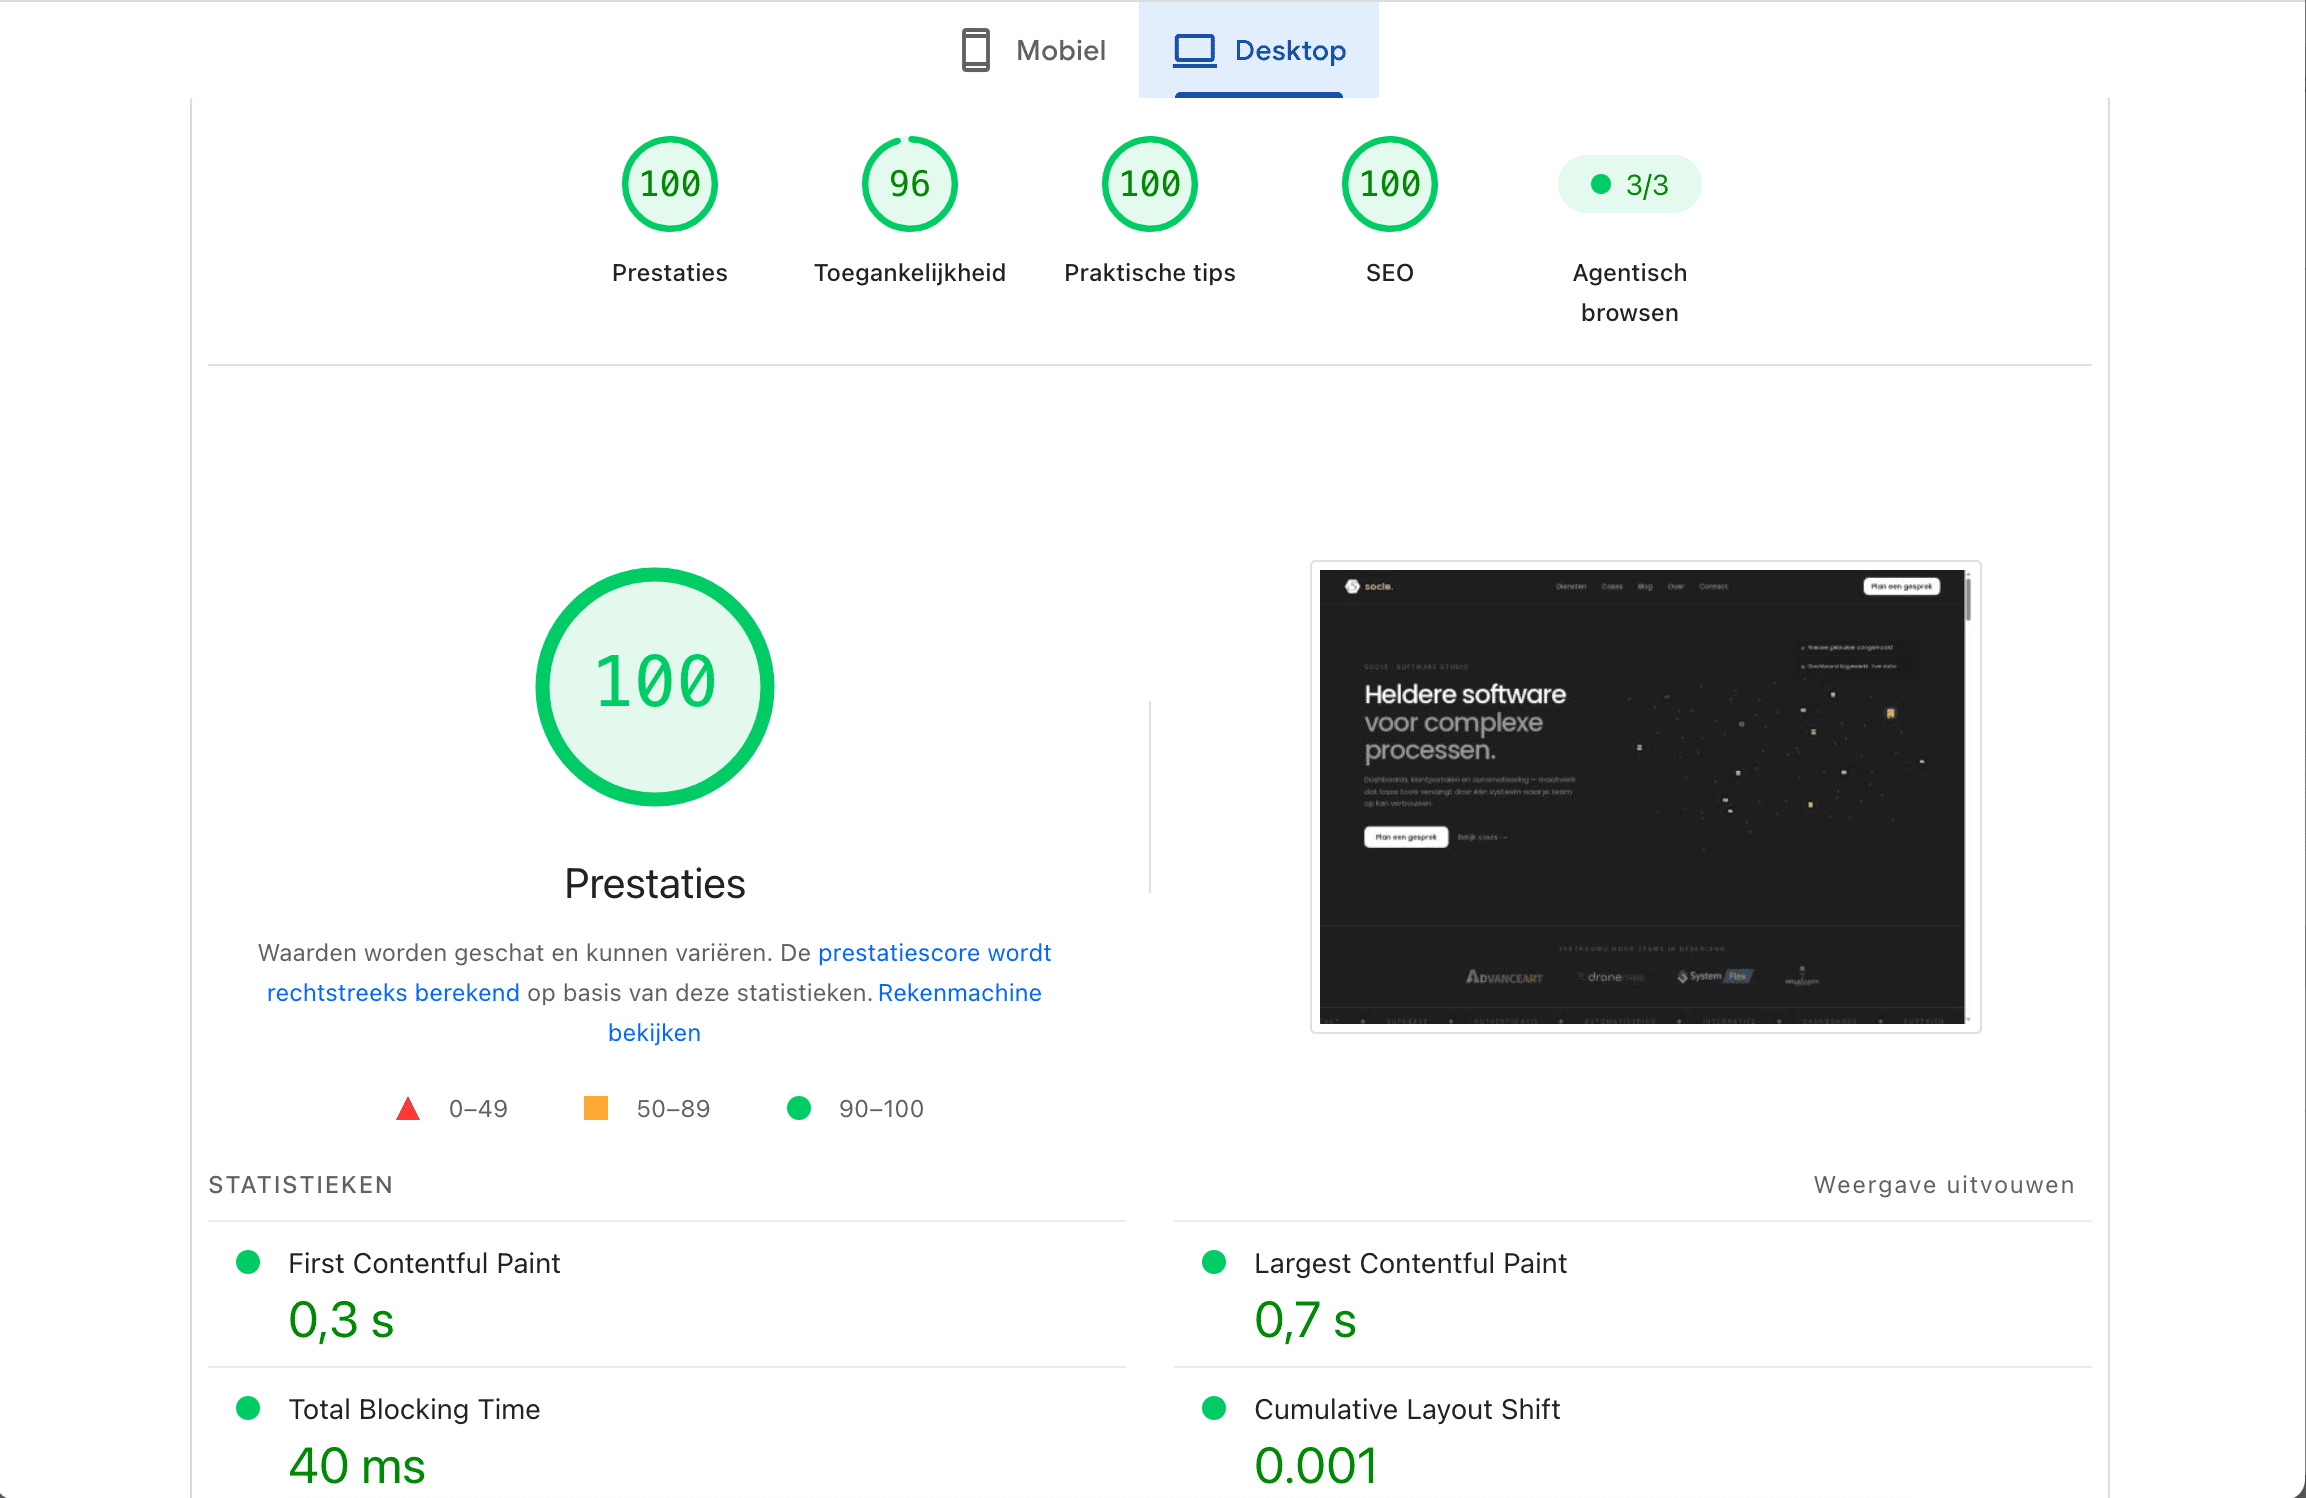Click the green dot beside Cumulative Layout Shift
Viewport: 2306px width, 1498px height.
tap(1214, 1408)
